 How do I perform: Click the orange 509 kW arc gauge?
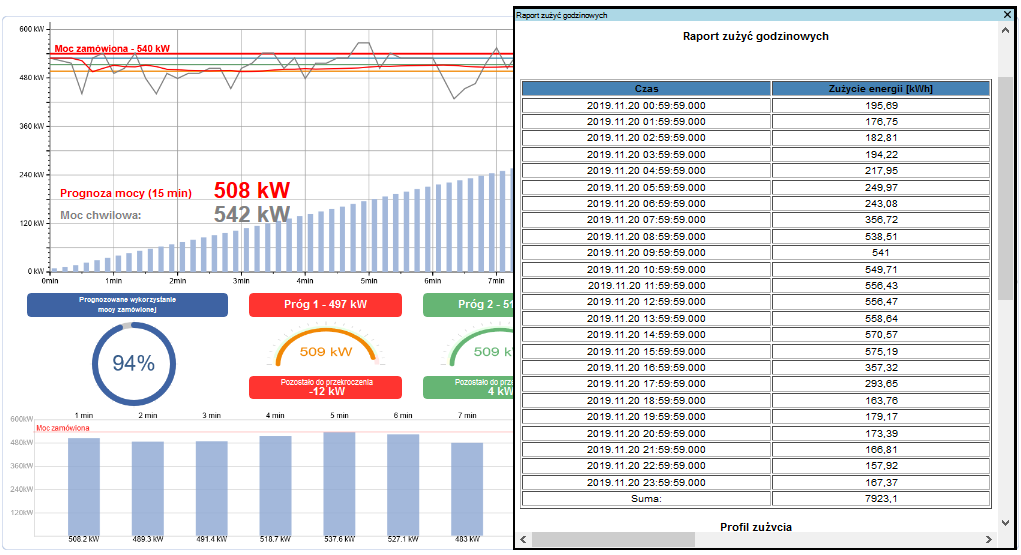pyautogui.click(x=325, y=350)
